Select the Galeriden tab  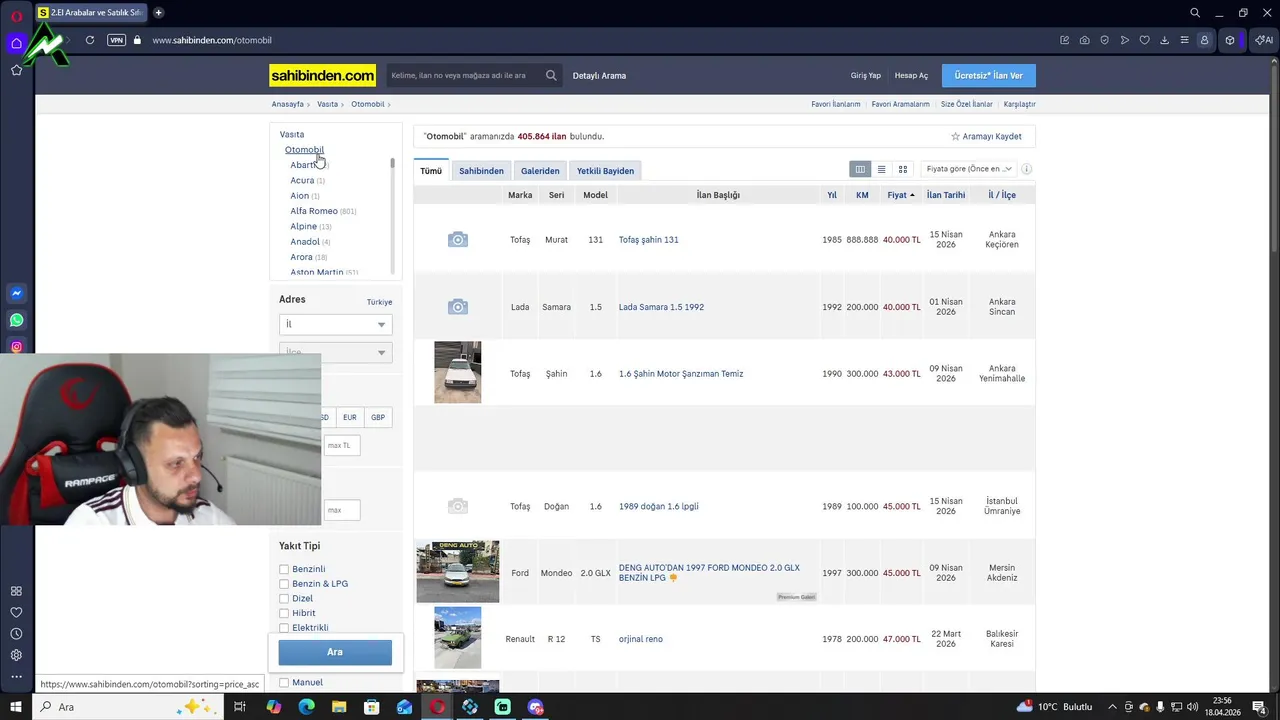(540, 171)
